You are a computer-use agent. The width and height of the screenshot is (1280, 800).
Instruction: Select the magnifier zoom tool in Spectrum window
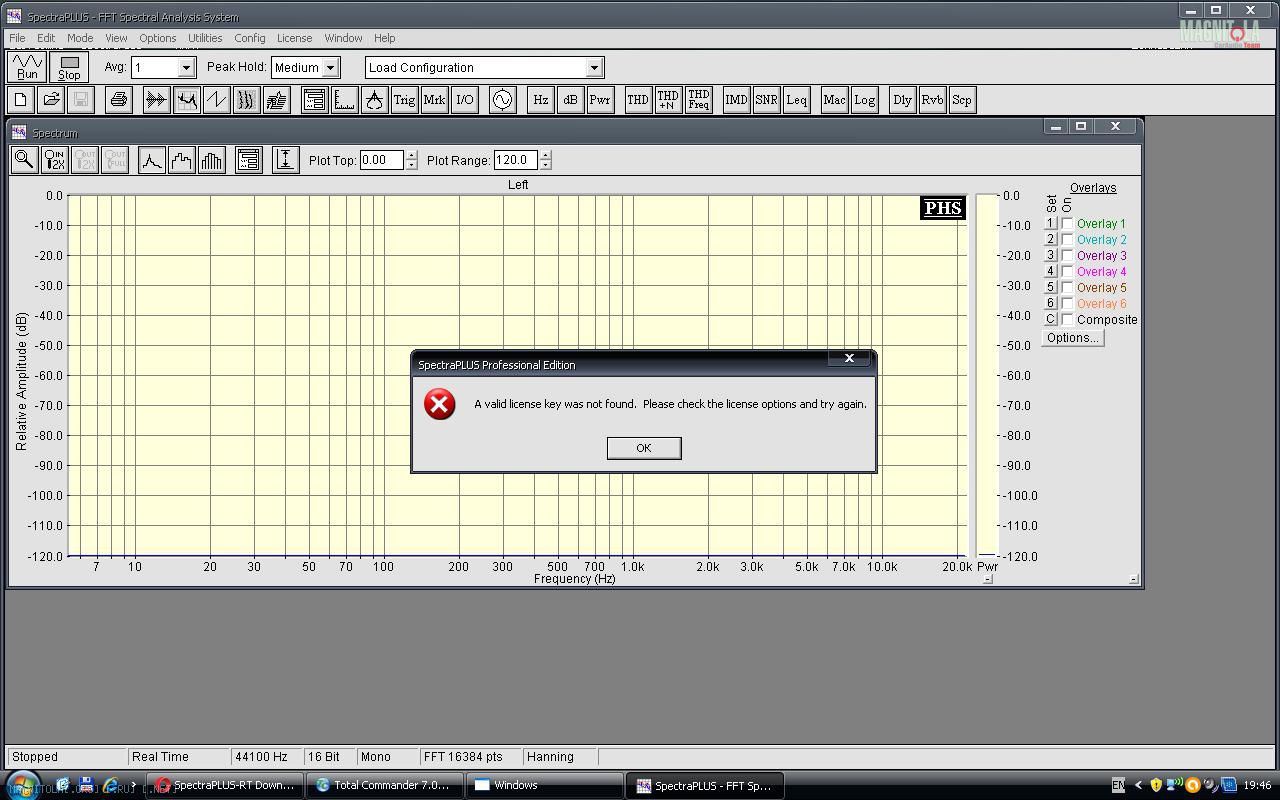pyautogui.click(x=24, y=160)
